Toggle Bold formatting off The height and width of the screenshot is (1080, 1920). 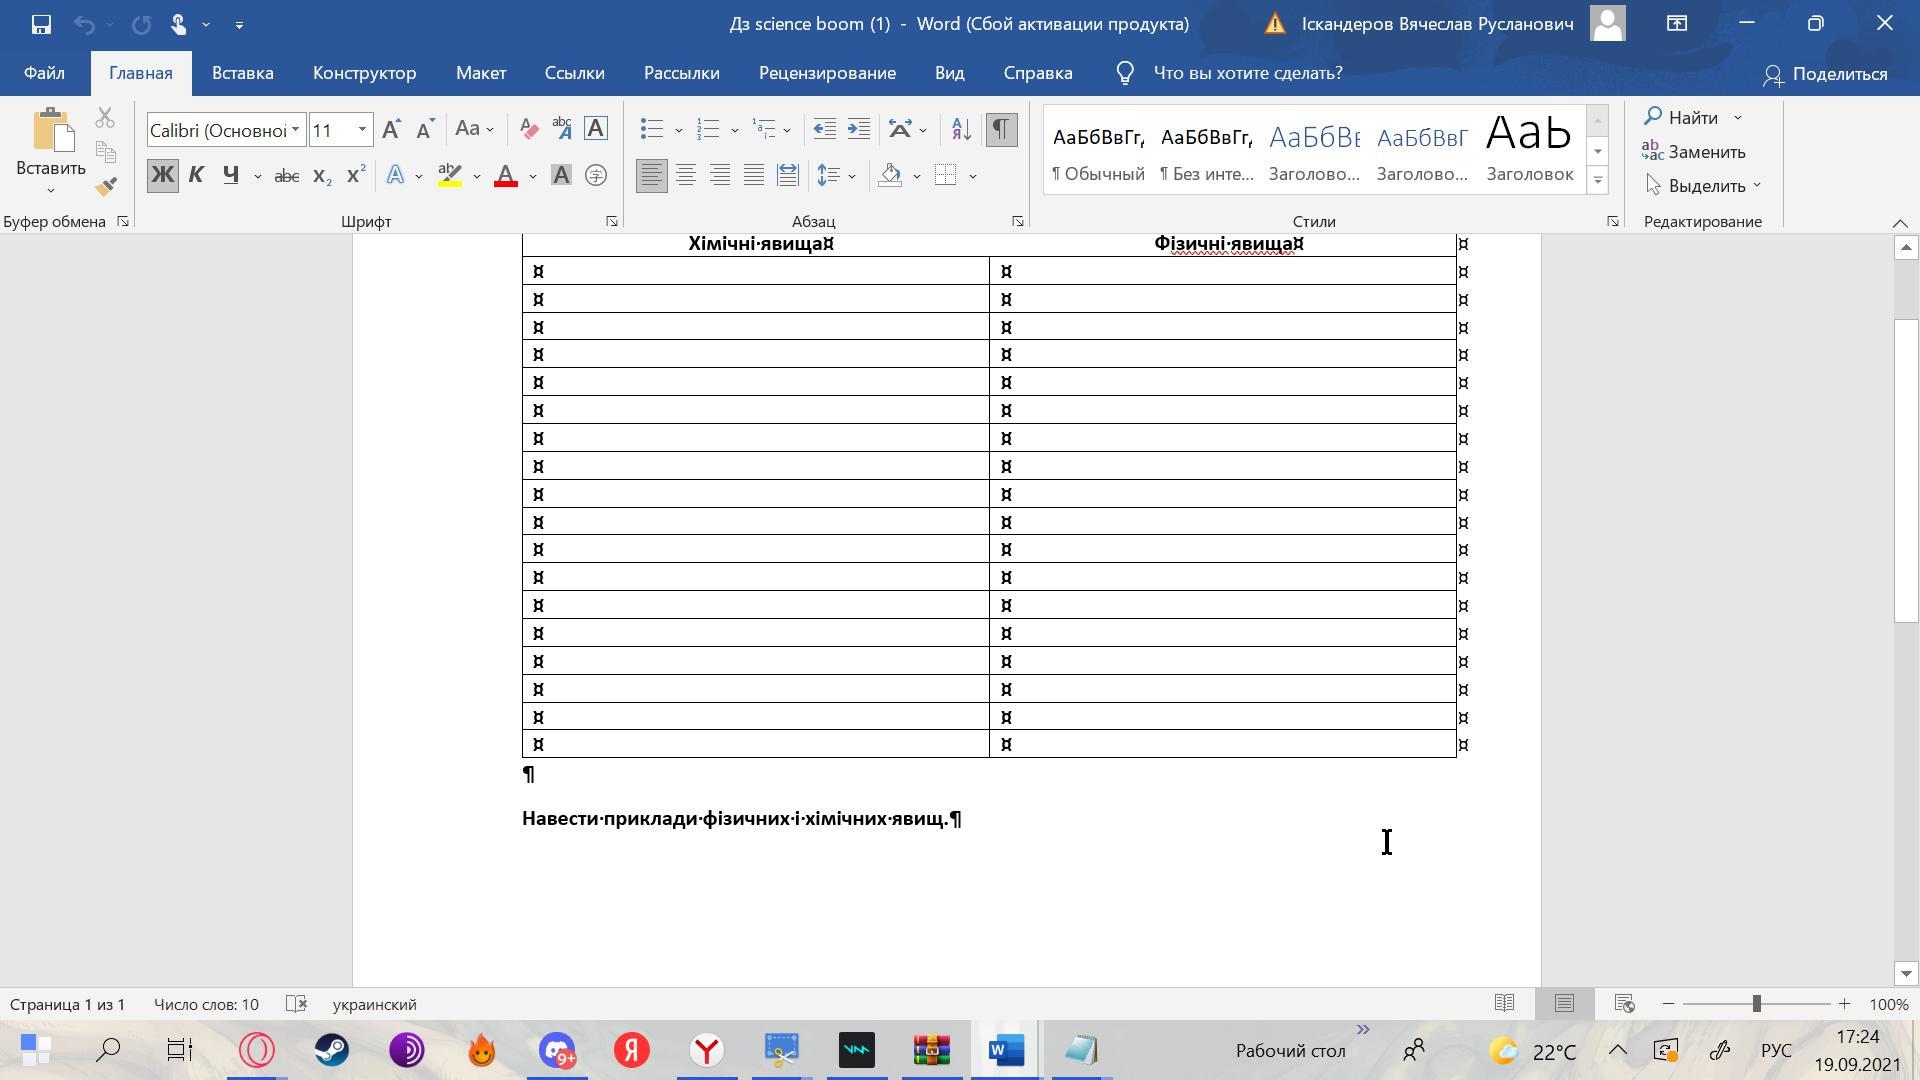pos(162,176)
